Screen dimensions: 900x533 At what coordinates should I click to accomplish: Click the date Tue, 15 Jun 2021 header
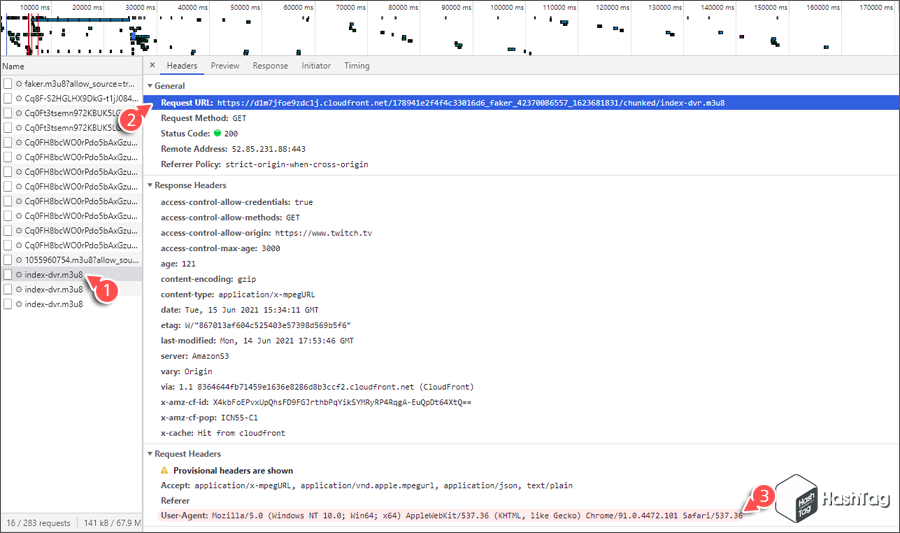[239, 310]
